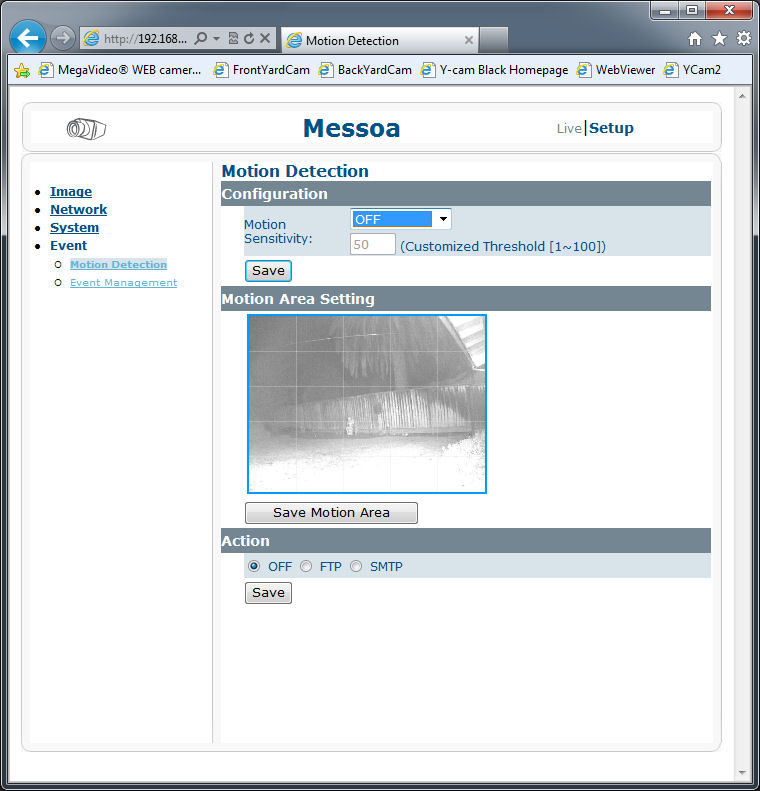Click the Add to Favorites bar star icon
This screenshot has height=791, width=760.
[22, 70]
